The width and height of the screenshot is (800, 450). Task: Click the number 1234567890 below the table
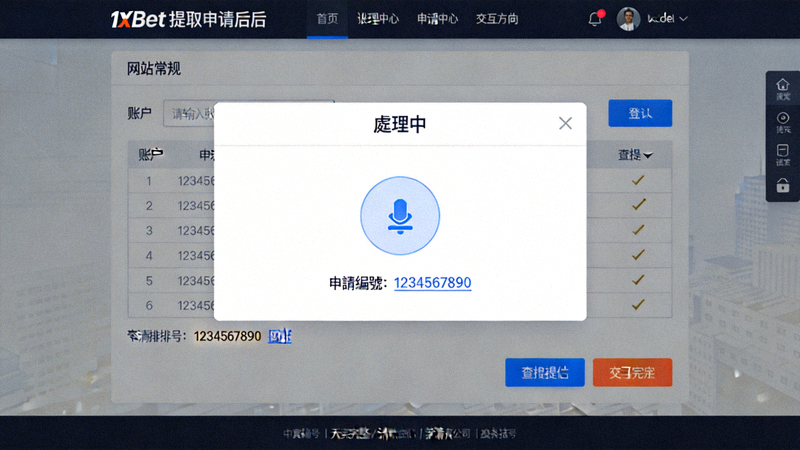228,336
